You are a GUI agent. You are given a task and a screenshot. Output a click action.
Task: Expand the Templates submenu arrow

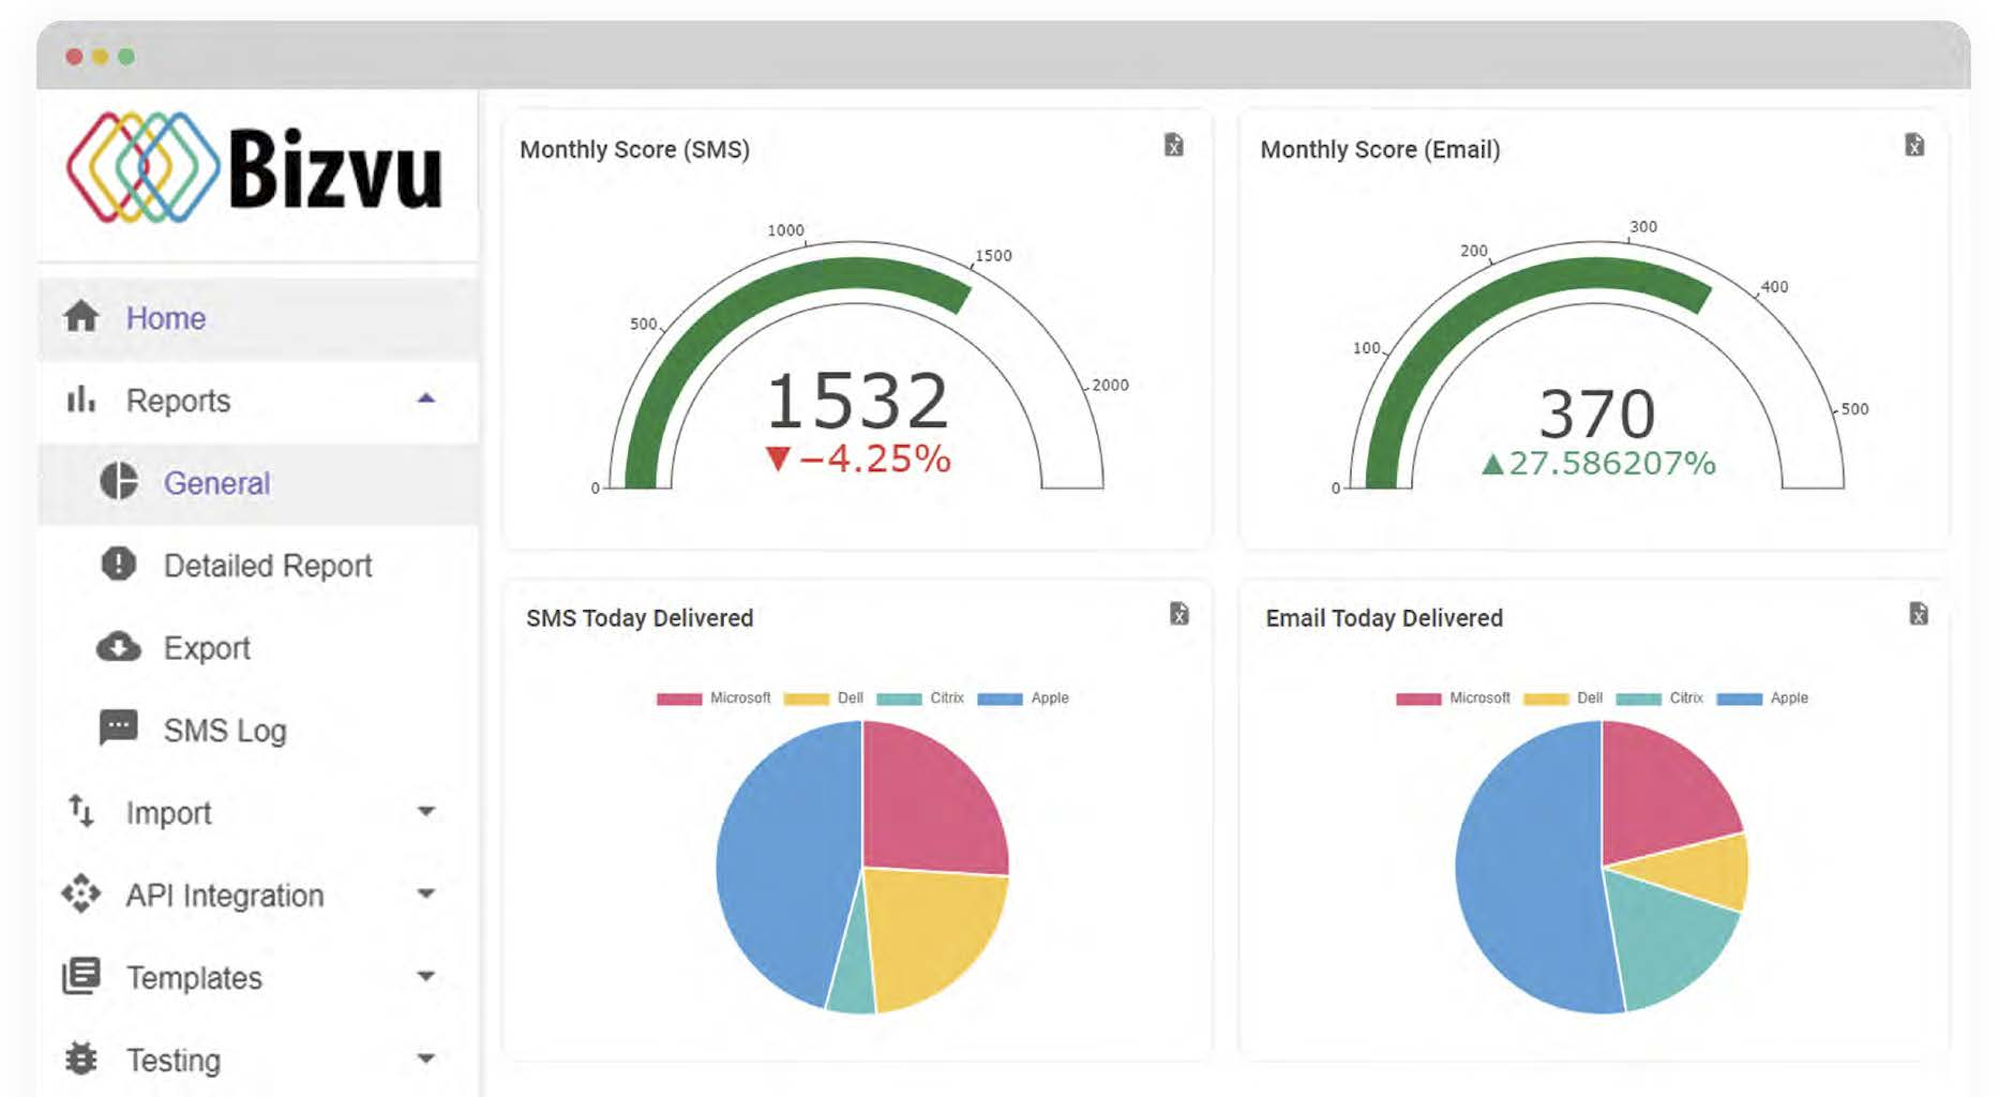click(x=426, y=976)
